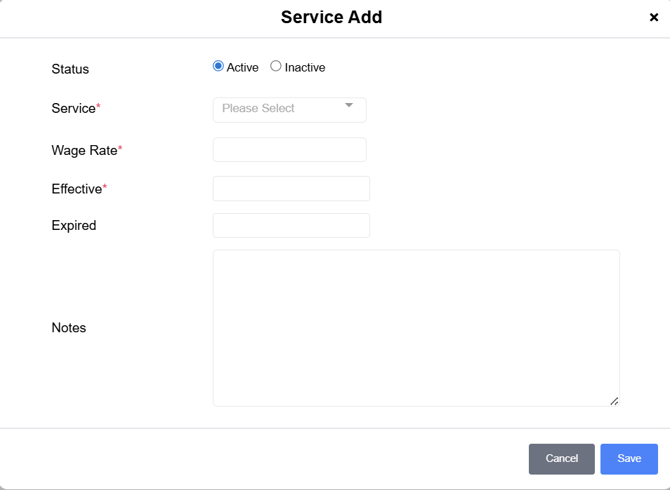
Task: Click the Notes text area resize handle
Action: 614,401
